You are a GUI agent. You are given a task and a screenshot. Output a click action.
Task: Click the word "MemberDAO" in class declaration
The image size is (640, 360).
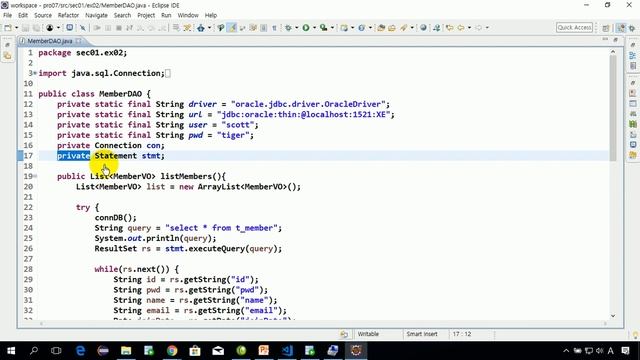[x=120, y=94]
